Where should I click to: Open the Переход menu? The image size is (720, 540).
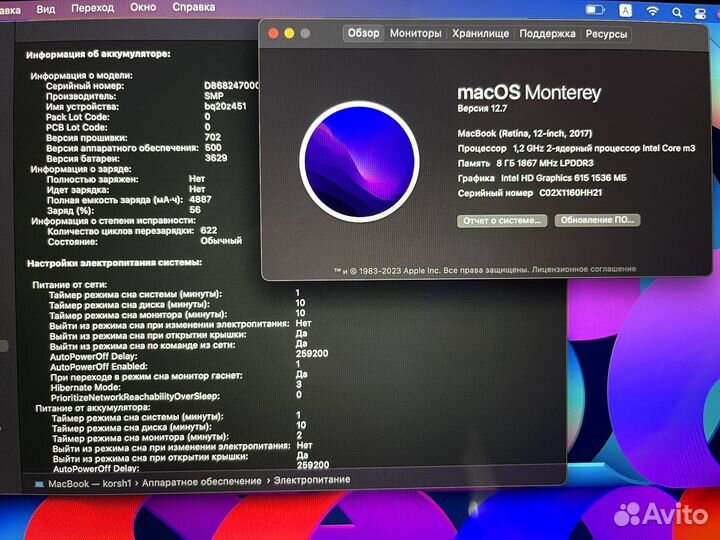92,8
